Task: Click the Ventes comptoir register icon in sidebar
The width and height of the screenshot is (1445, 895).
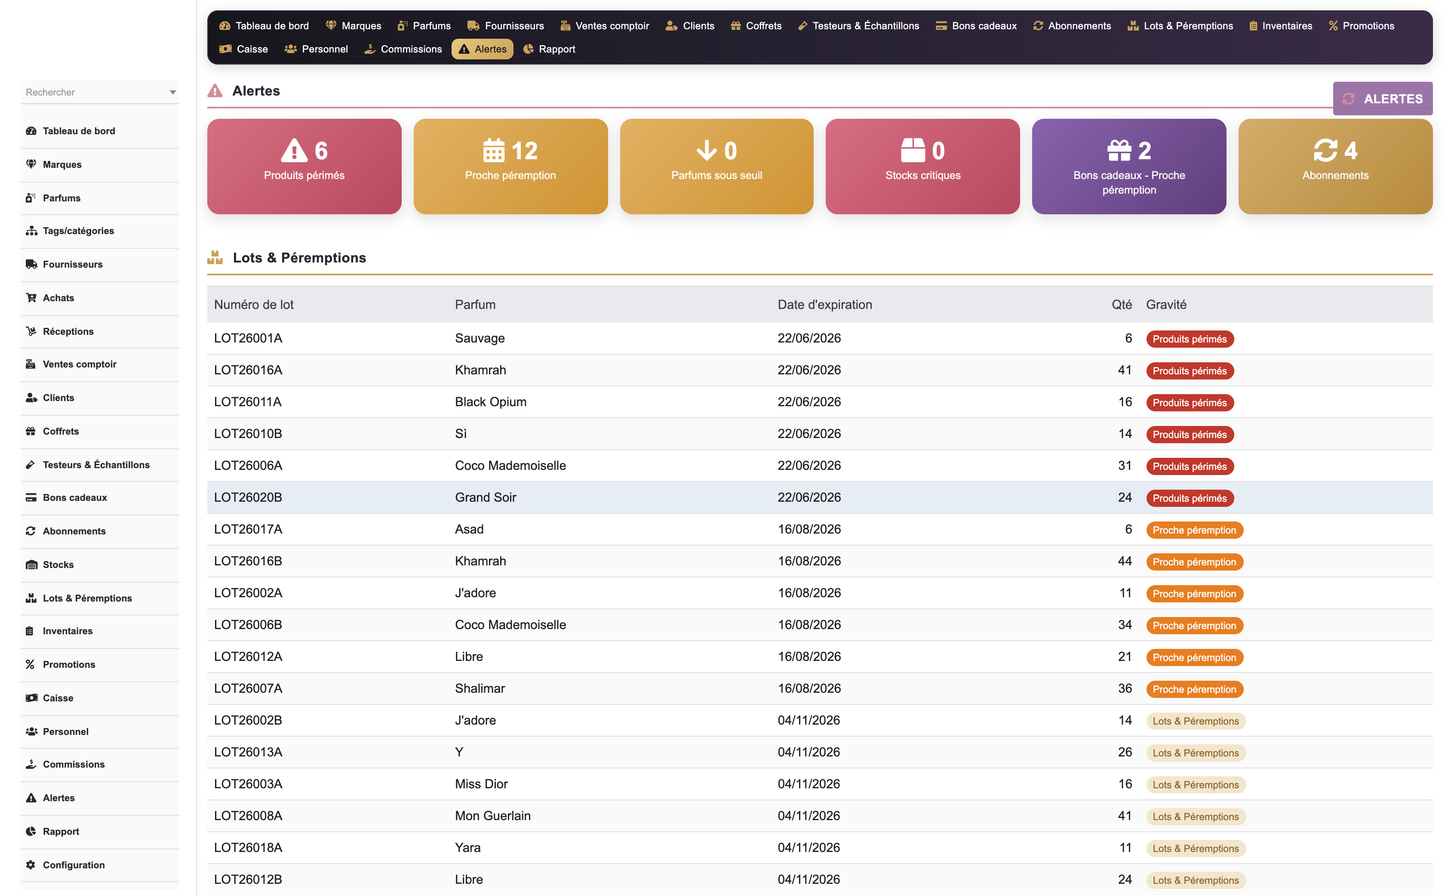Action: click(x=31, y=364)
